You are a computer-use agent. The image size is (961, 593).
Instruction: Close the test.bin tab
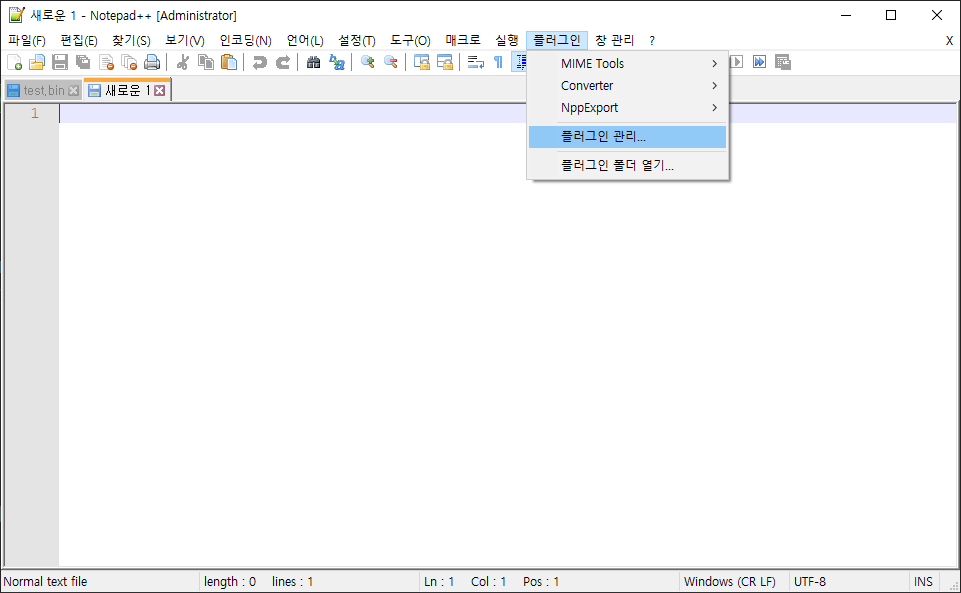tap(74, 91)
